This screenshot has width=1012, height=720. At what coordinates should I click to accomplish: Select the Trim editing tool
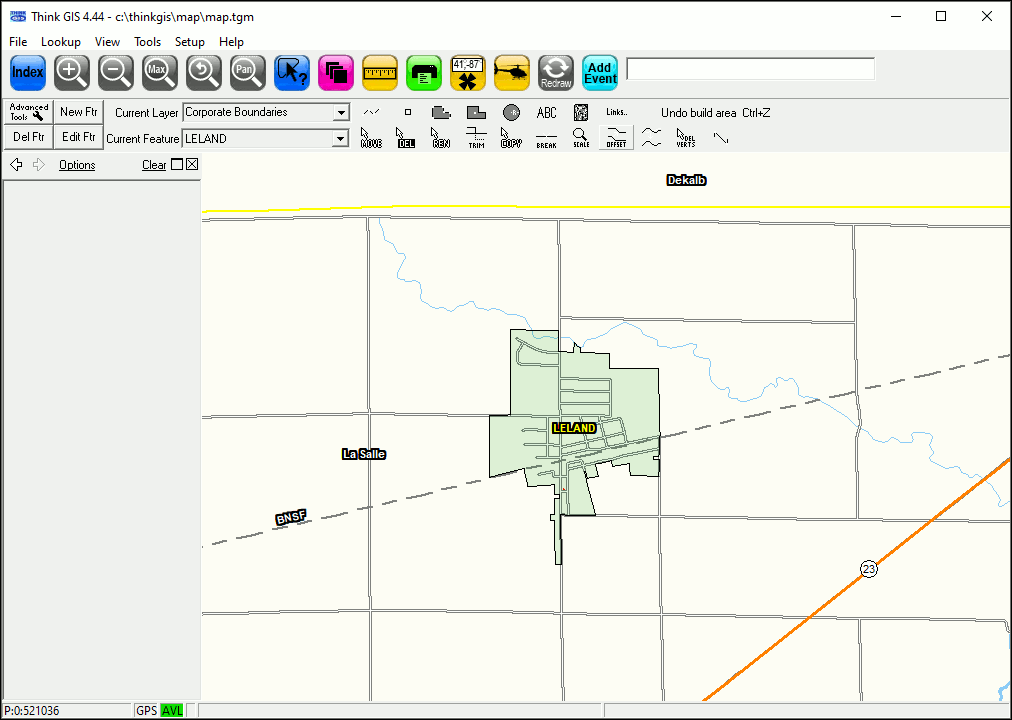(x=476, y=138)
